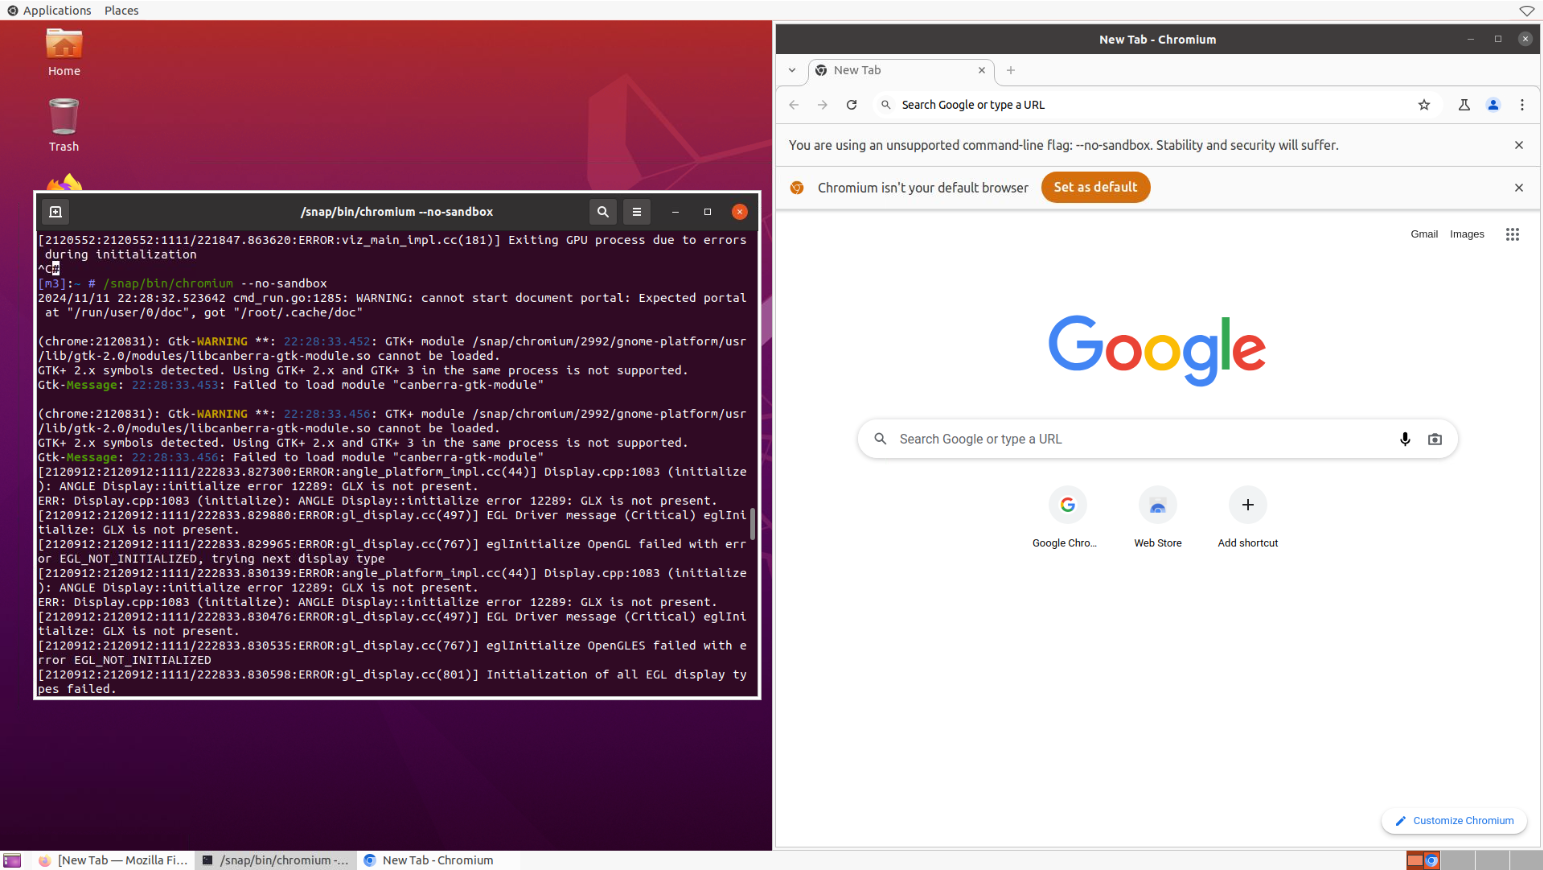Open the Web Store shortcut tile
Image resolution: width=1543 pixels, height=870 pixels.
tap(1157, 517)
